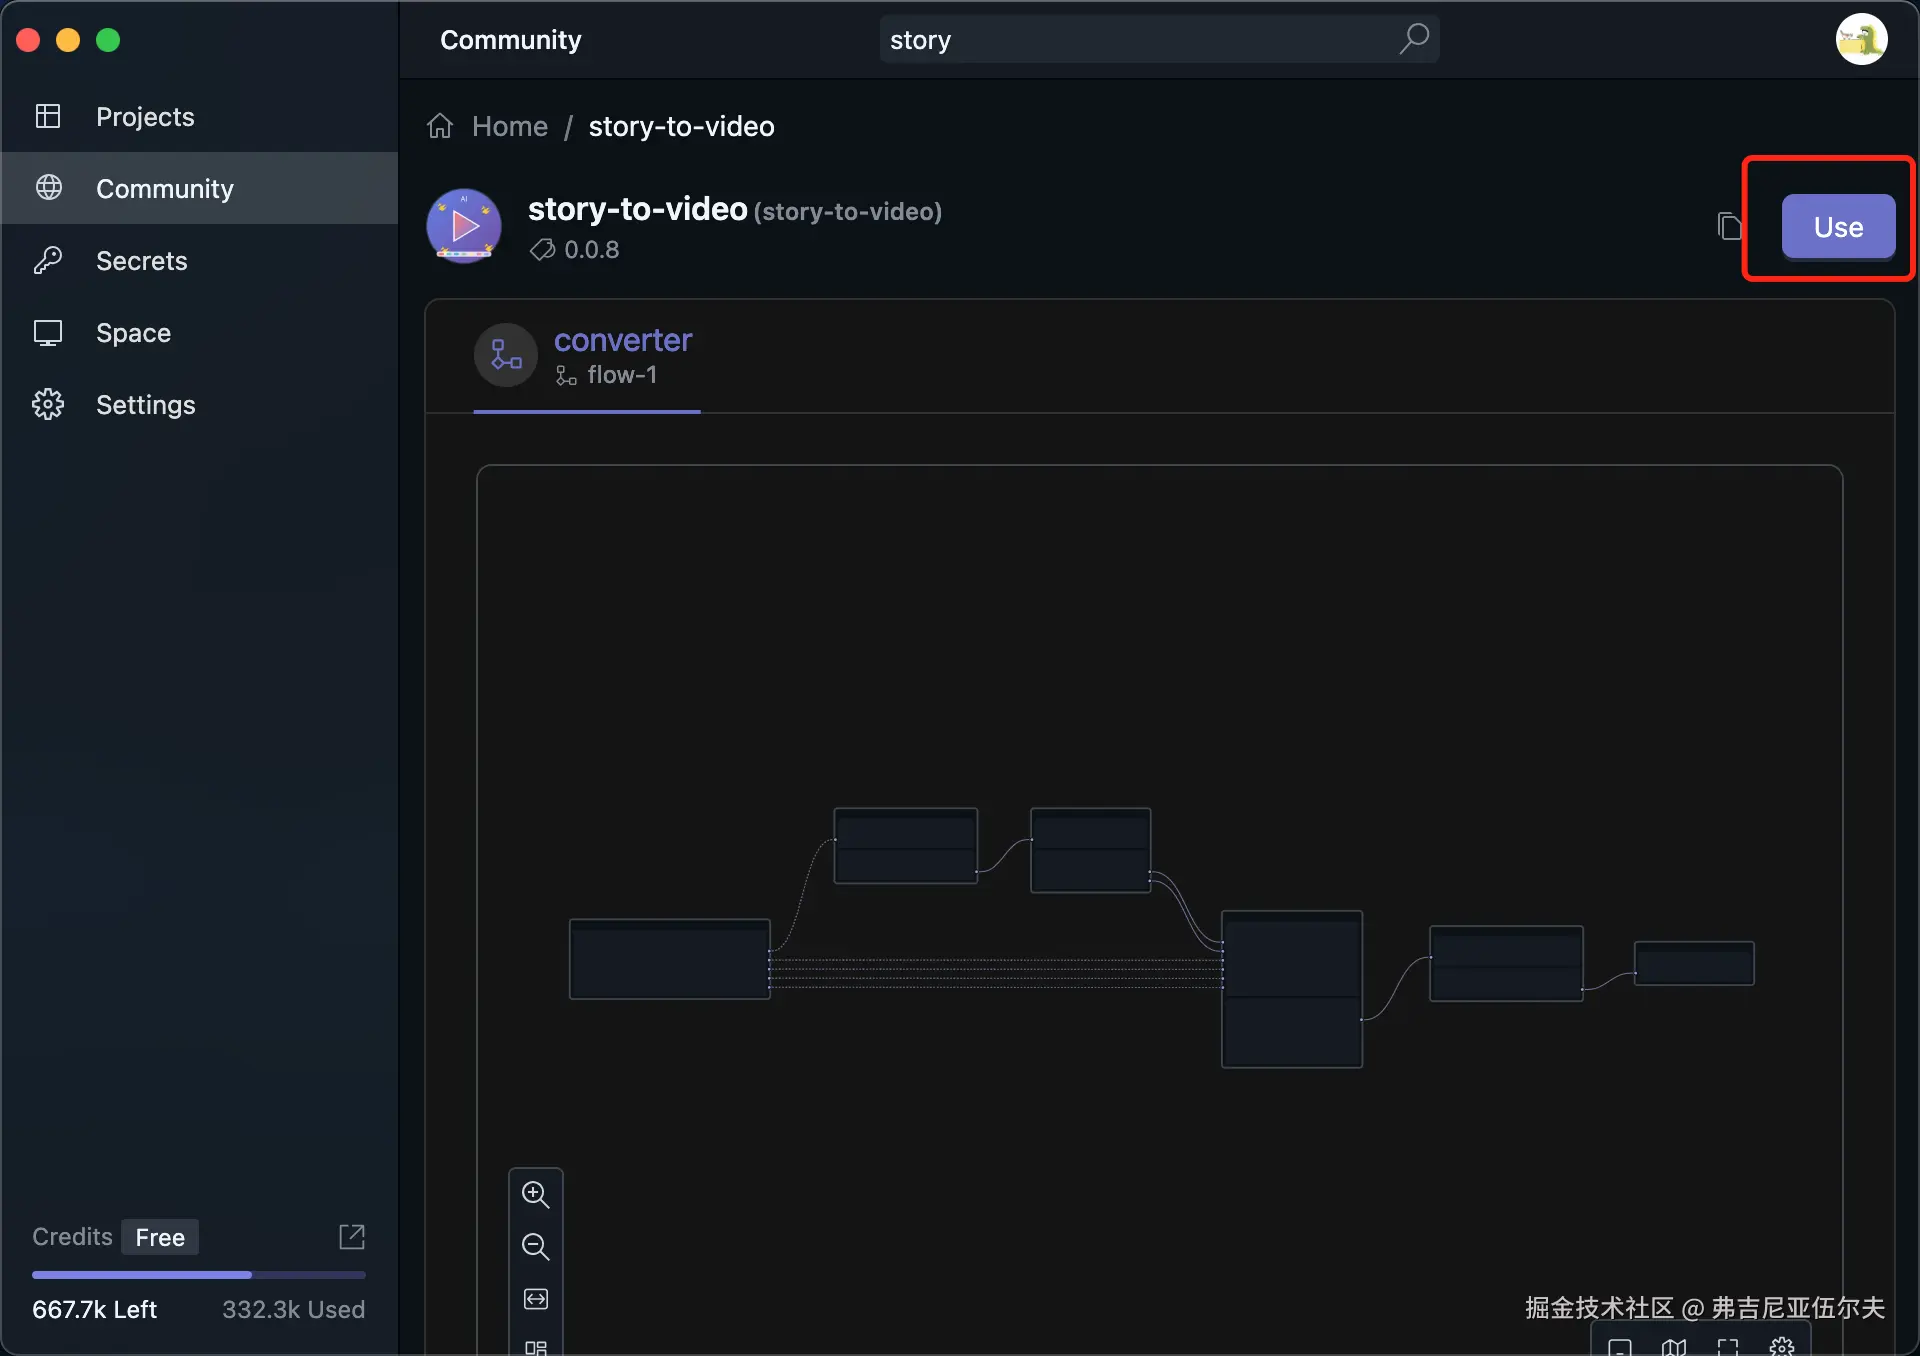Click the story search input field
1920x1356 pixels.
coord(1130,40)
